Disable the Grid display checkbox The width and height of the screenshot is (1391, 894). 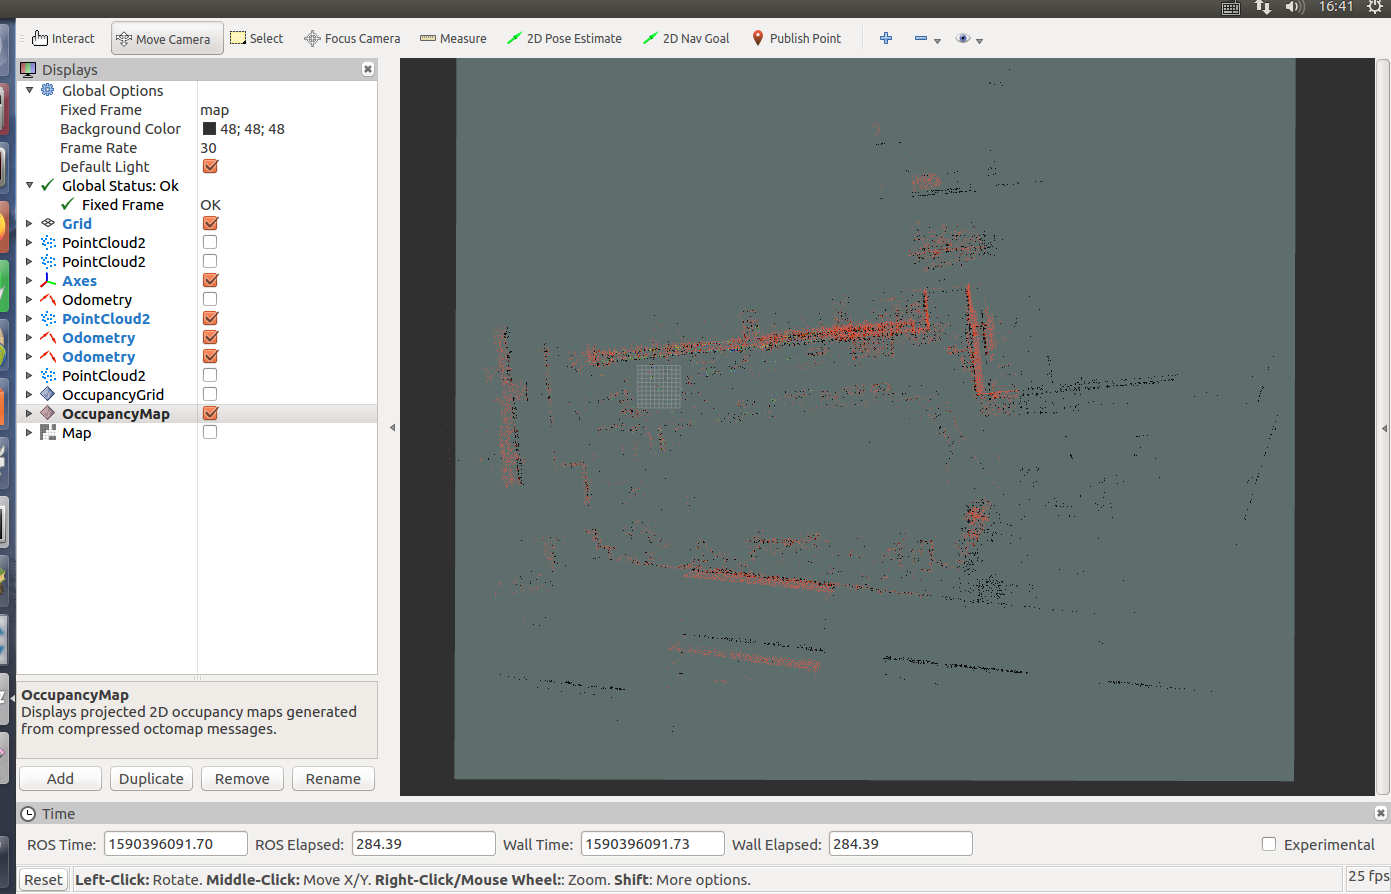tap(210, 223)
